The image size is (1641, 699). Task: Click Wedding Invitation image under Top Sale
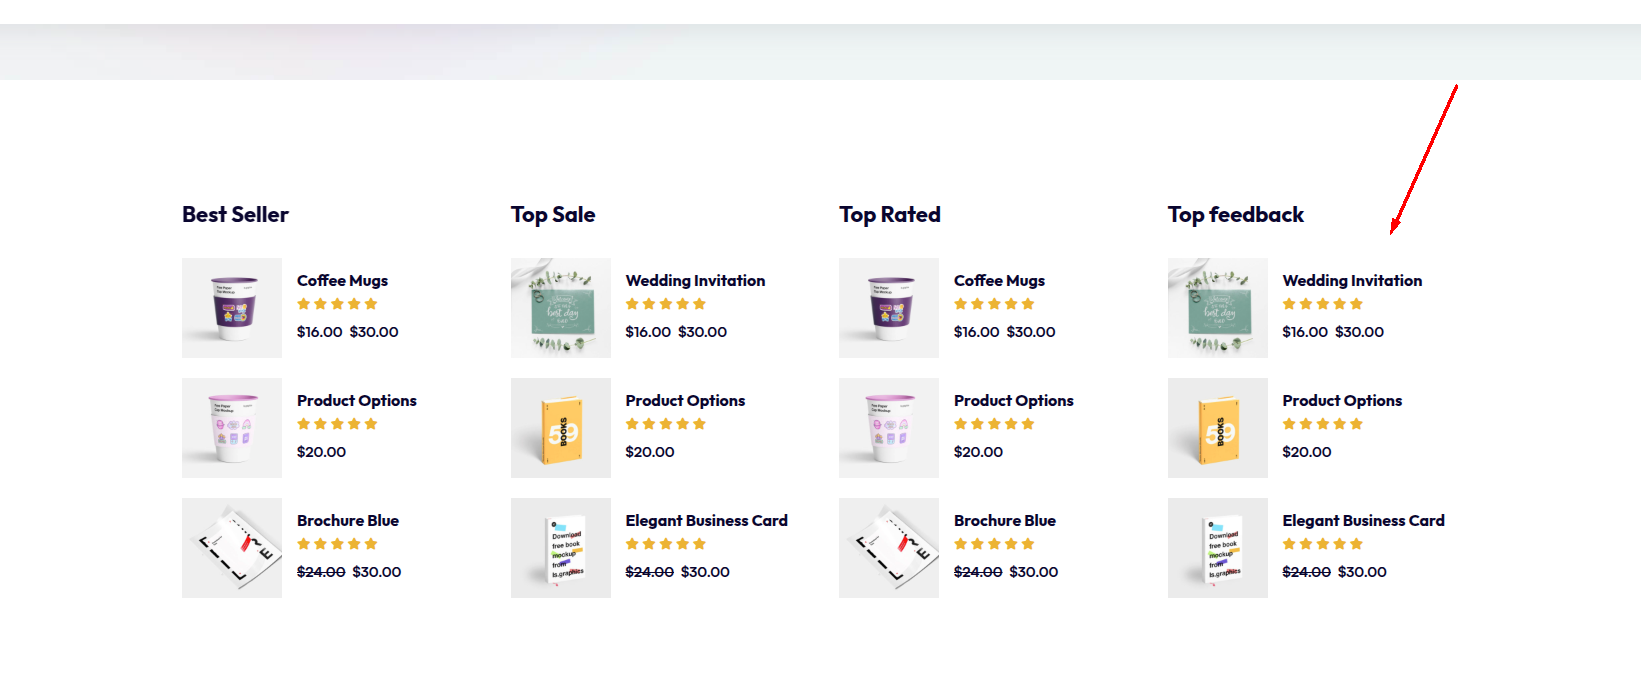click(561, 308)
